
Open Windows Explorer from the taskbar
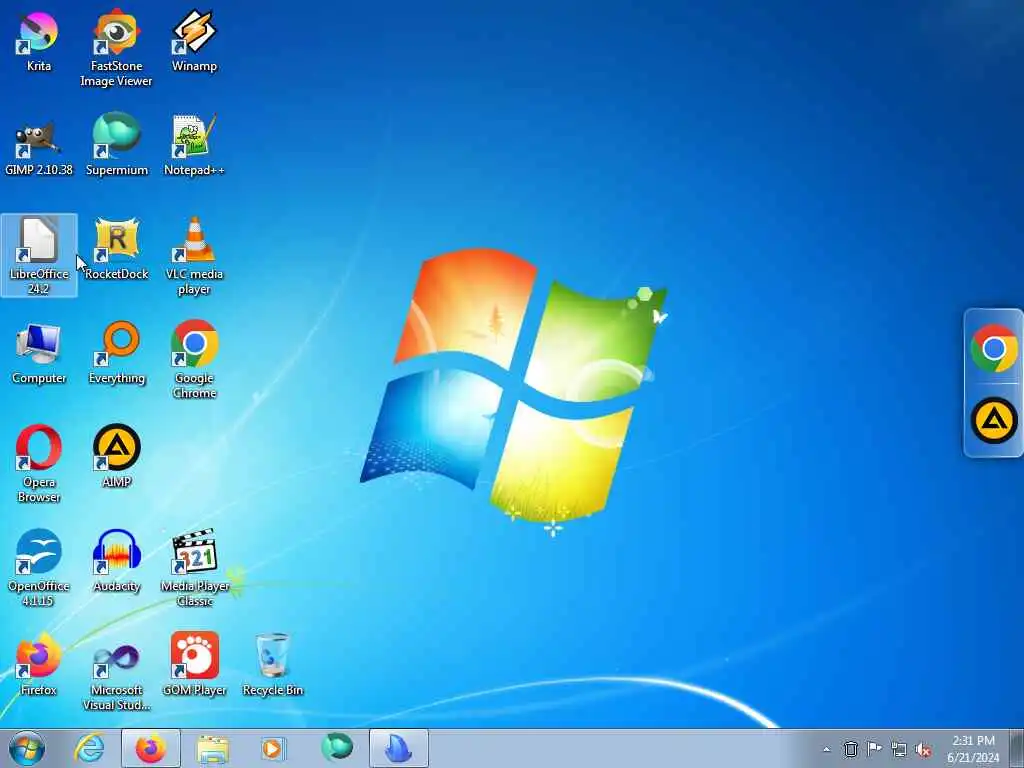click(x=212, y=748)
